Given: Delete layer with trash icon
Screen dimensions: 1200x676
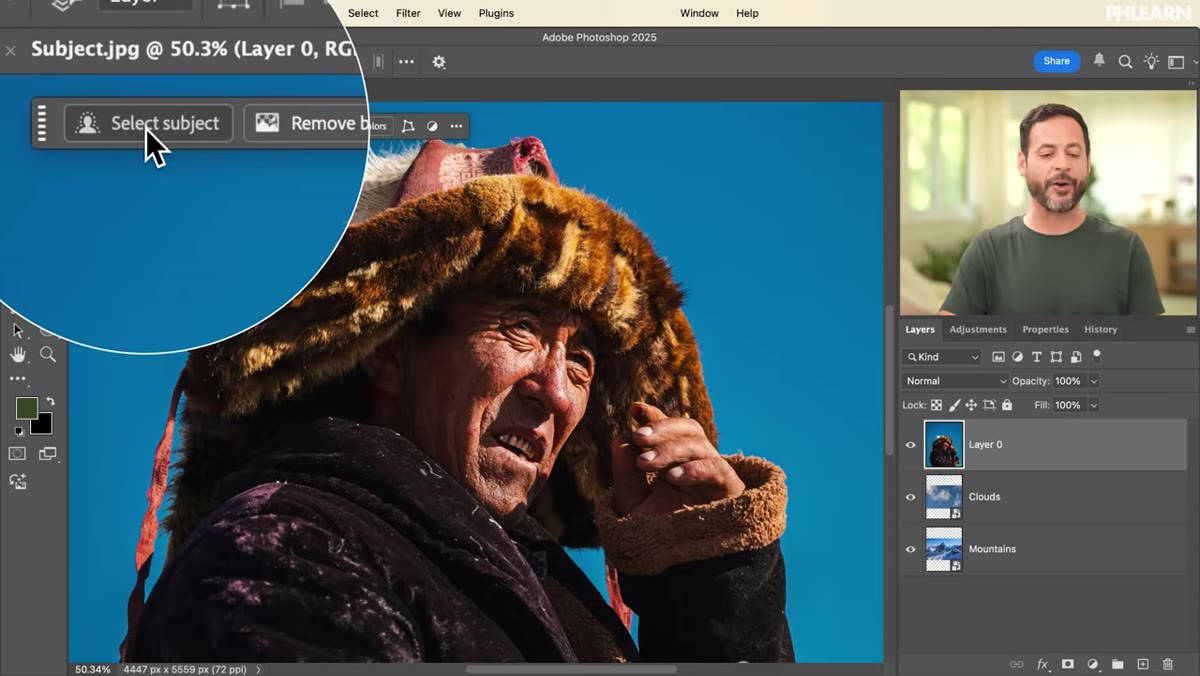Looking at the screenshot, I should click(x=1167, y=664).
